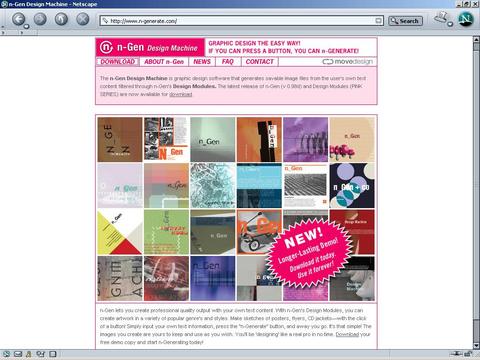Click the Forward navigation button
The image size is (480, 360).
(x=40, y=19)
